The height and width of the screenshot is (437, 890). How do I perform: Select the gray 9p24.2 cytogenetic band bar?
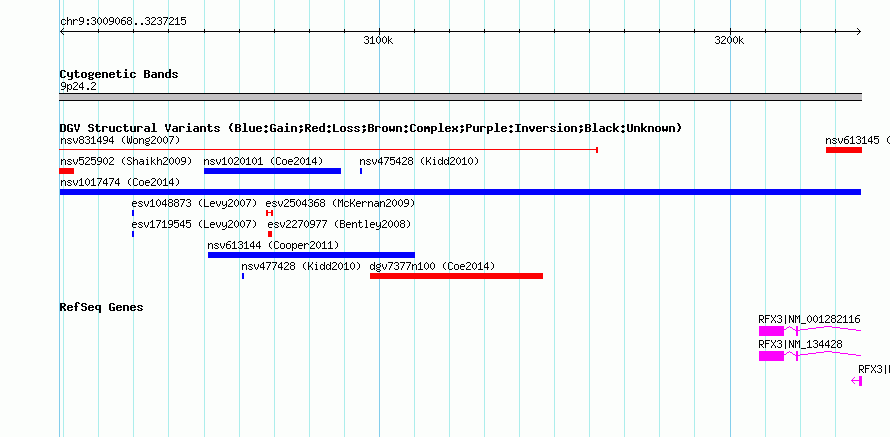pos(460,97)
